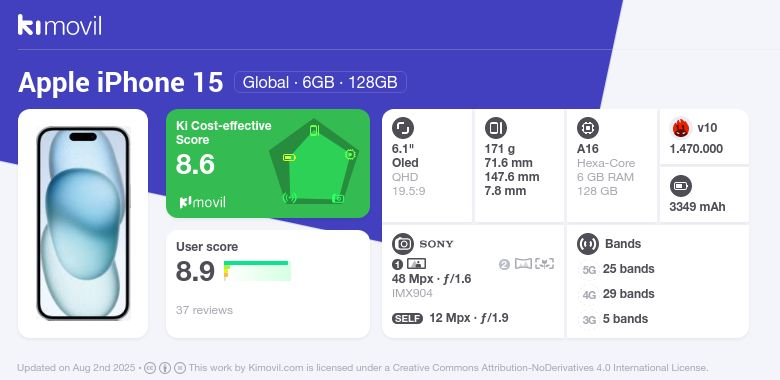
Task: Click the Ki Cost-effective Score pentagon chart
Action: pyautogui.click(x=314, y=162)
